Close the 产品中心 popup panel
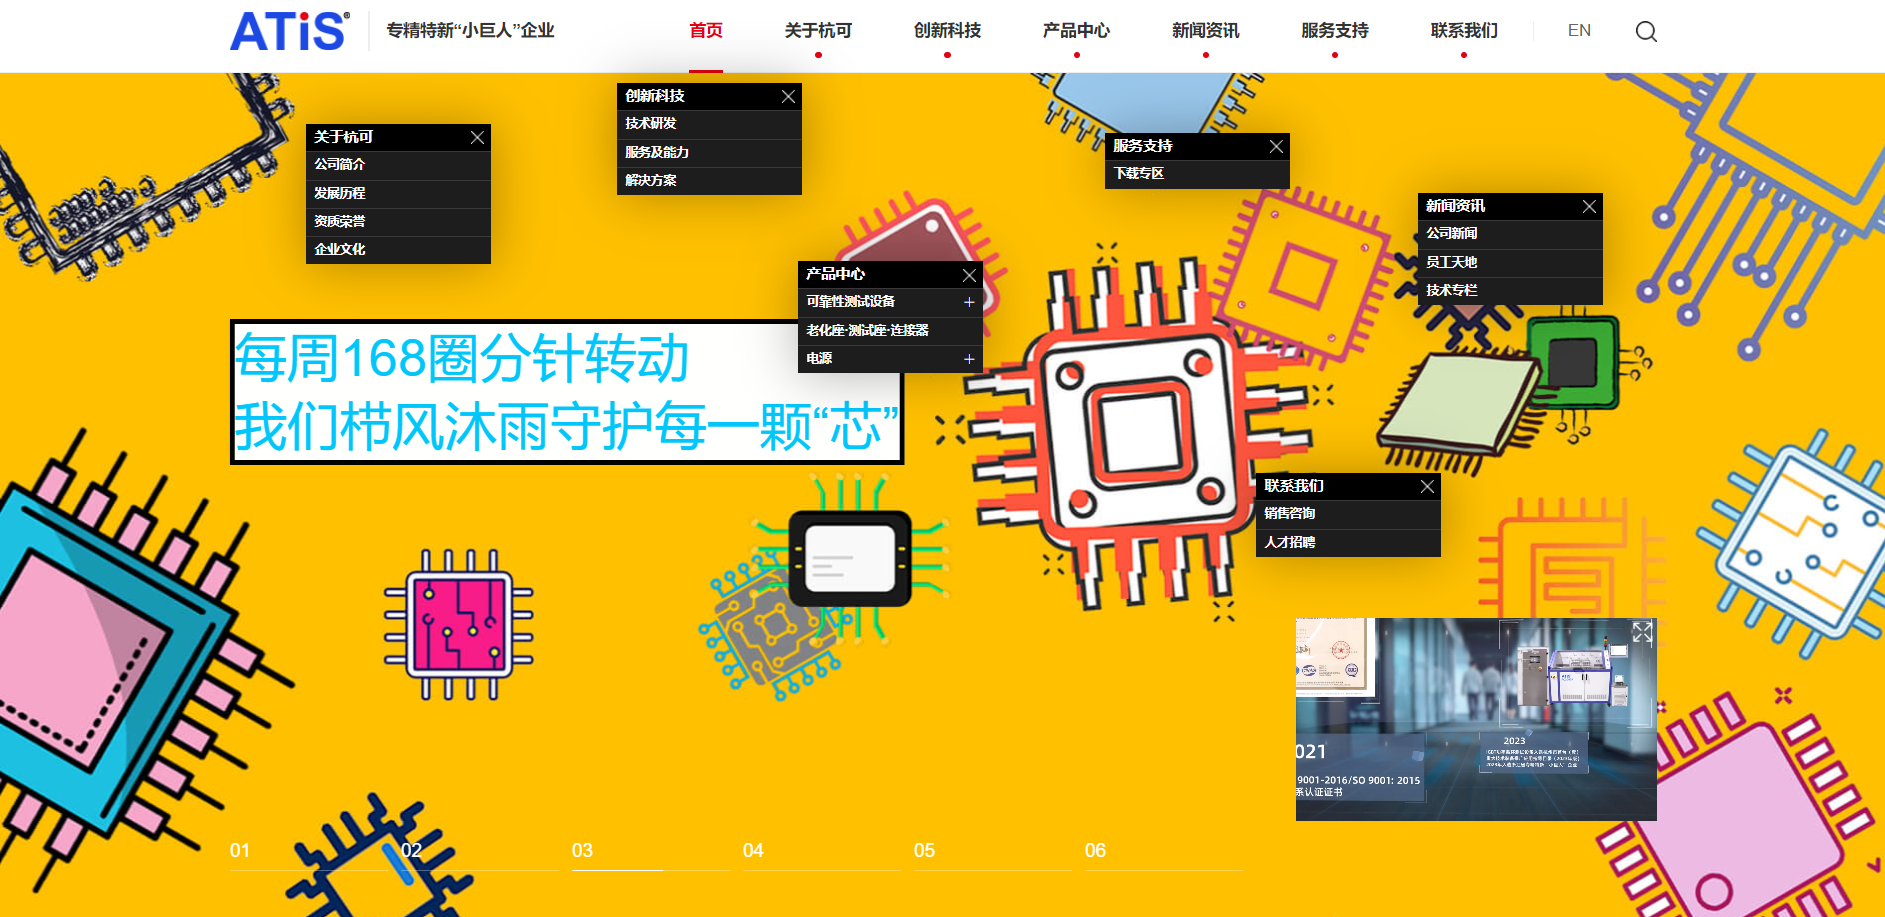The width and height of the screenshot is (1885, 917). pos(969,275)
